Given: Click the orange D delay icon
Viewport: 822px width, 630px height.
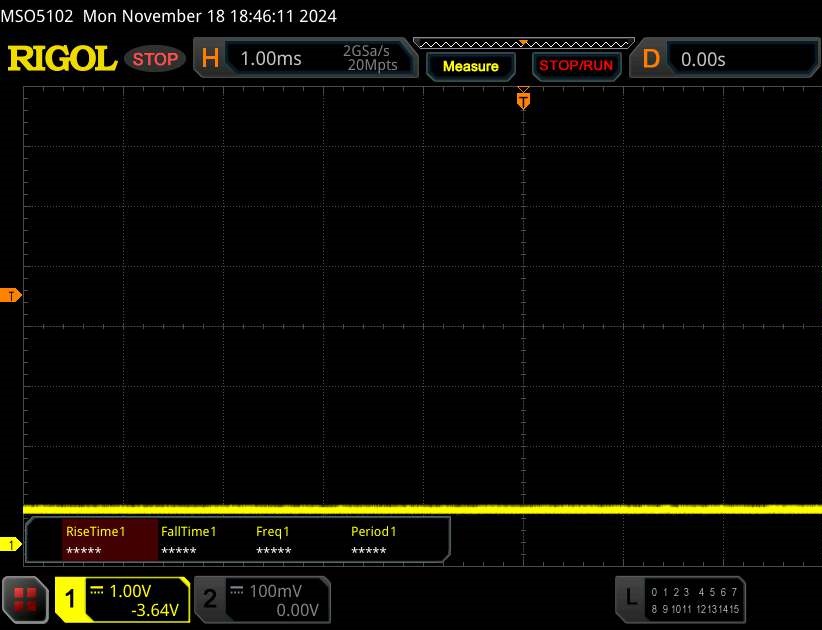Looking at the screenshot, I should 651,59.
